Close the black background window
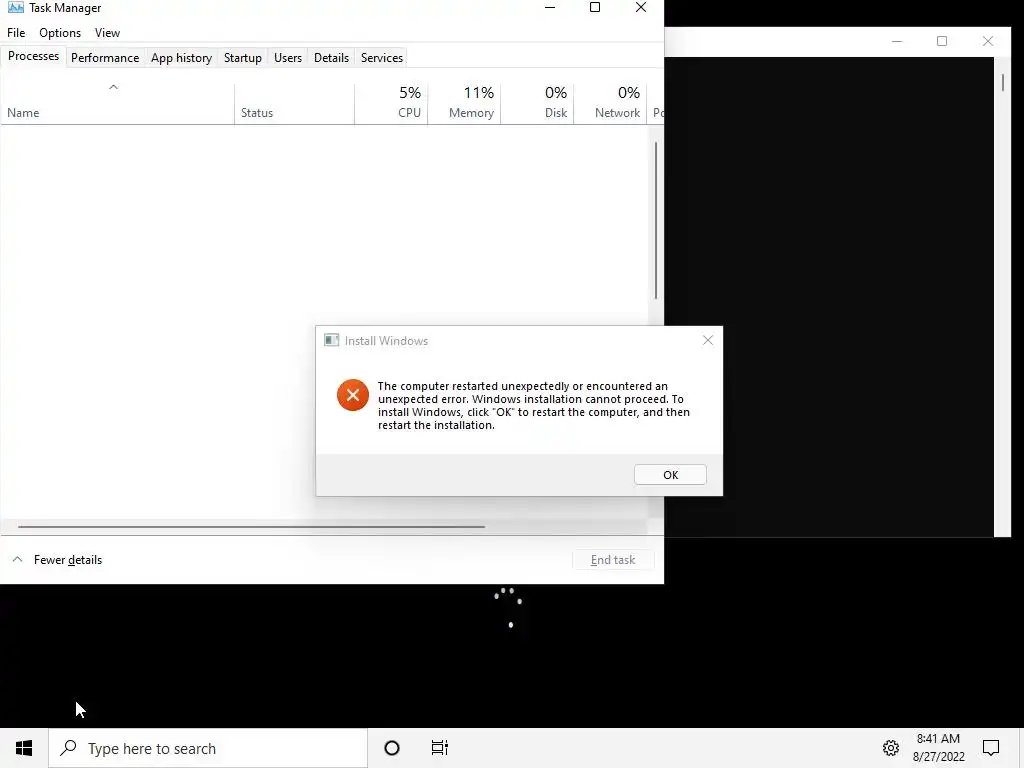 (987, 41)
